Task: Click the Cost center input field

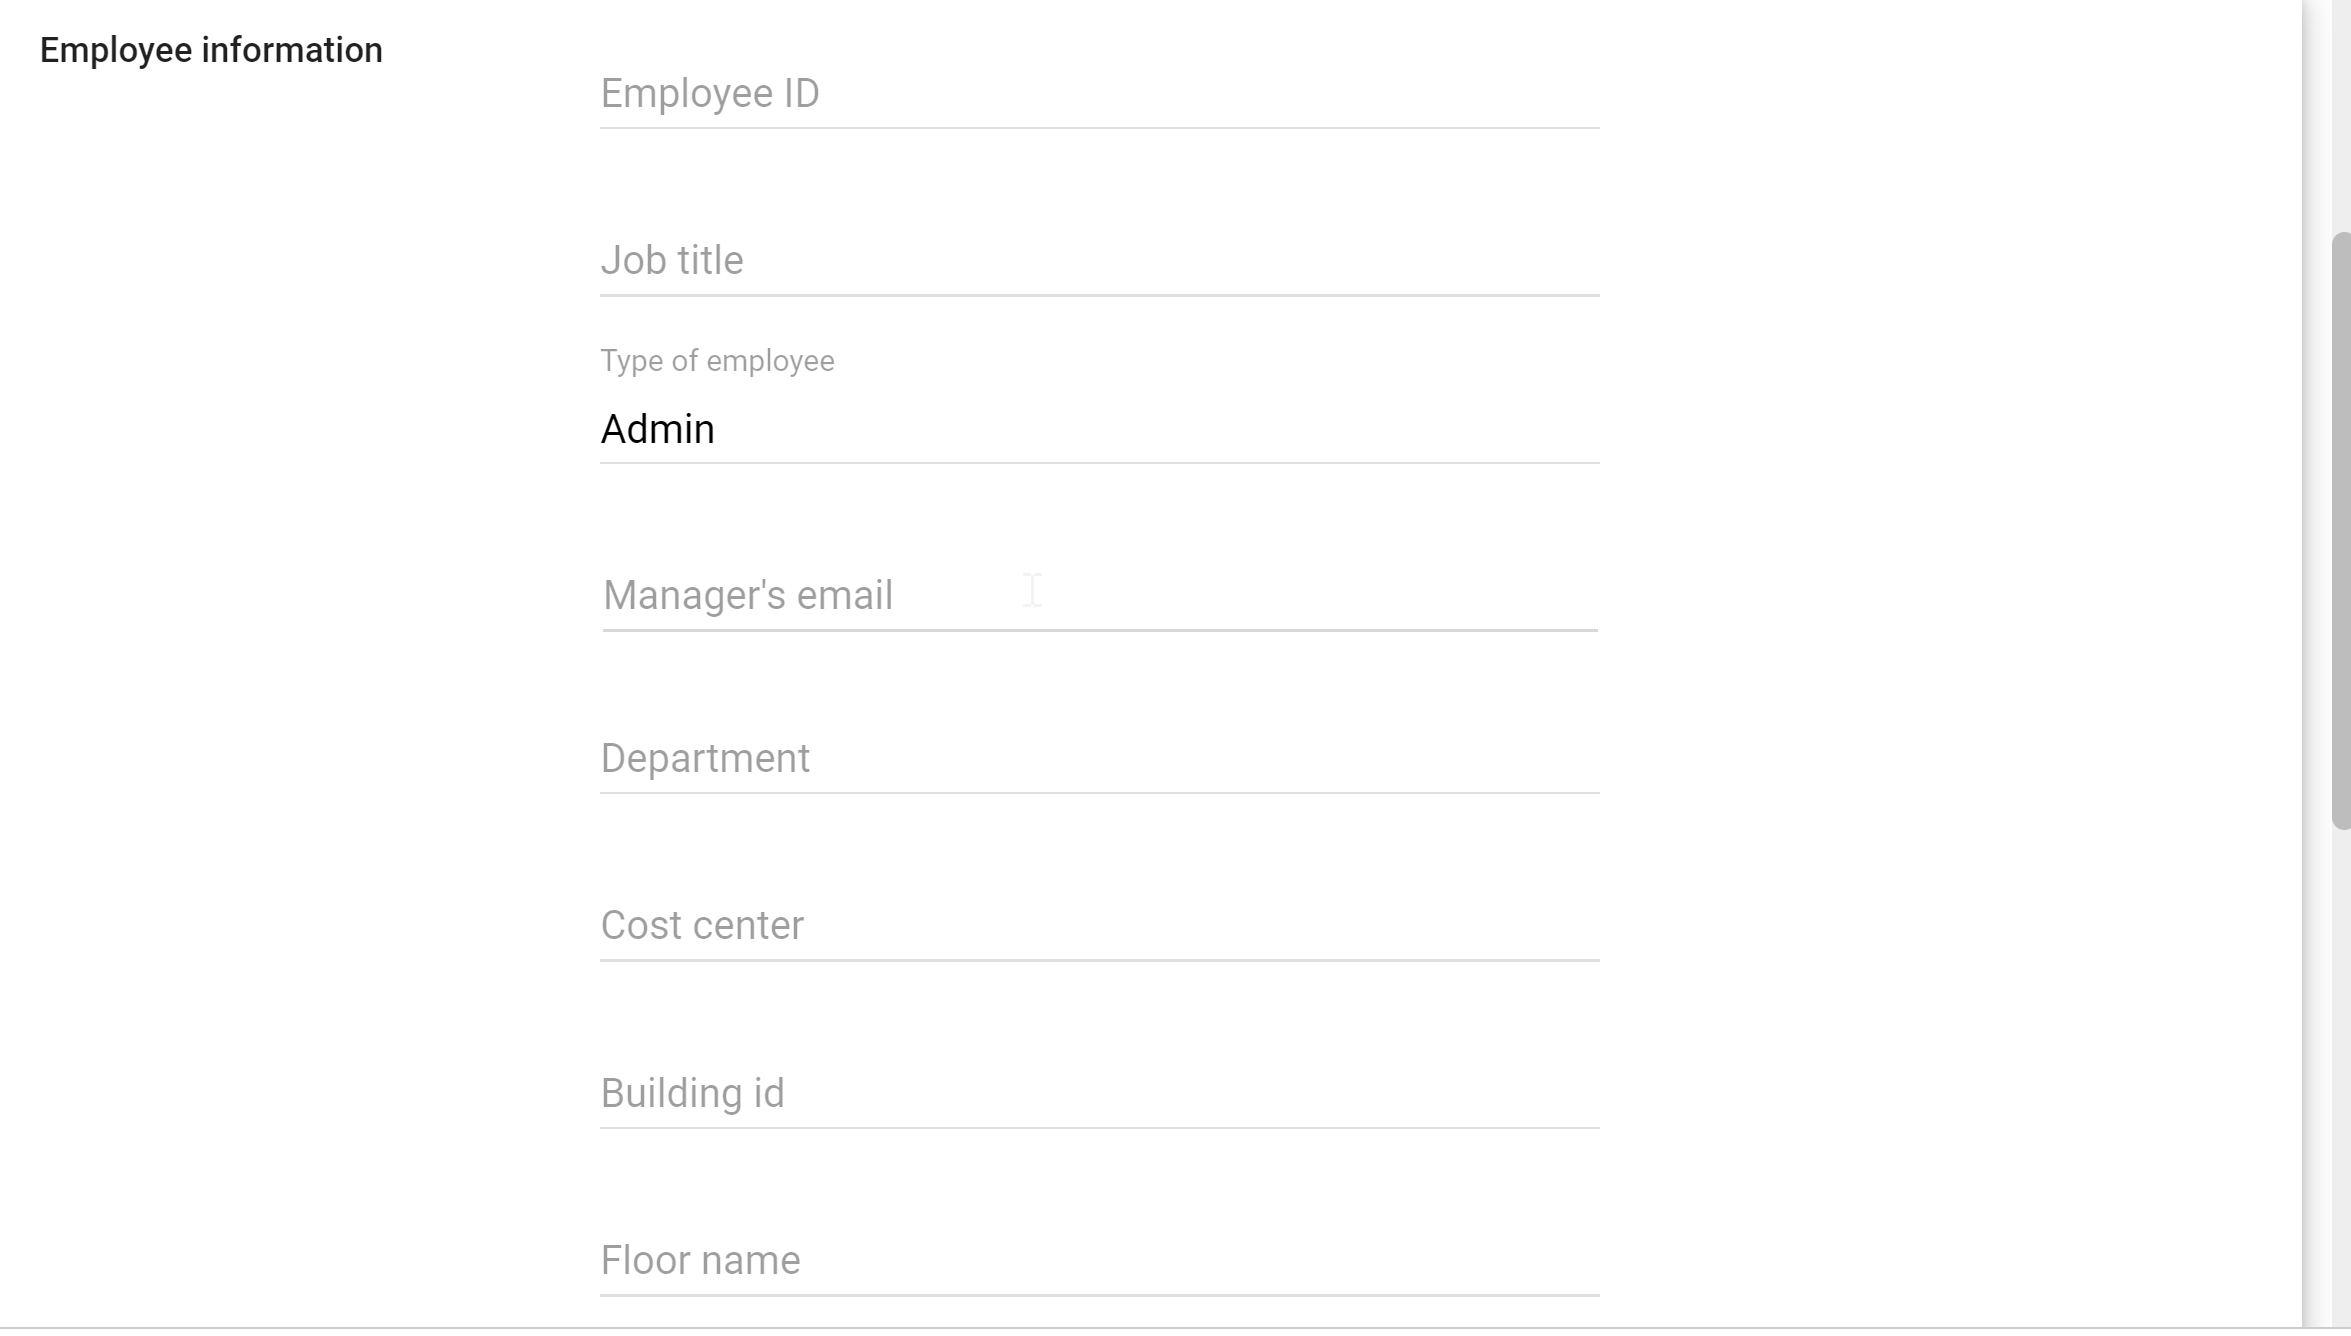Action: pyautogui.click(x=1099, y=926)
